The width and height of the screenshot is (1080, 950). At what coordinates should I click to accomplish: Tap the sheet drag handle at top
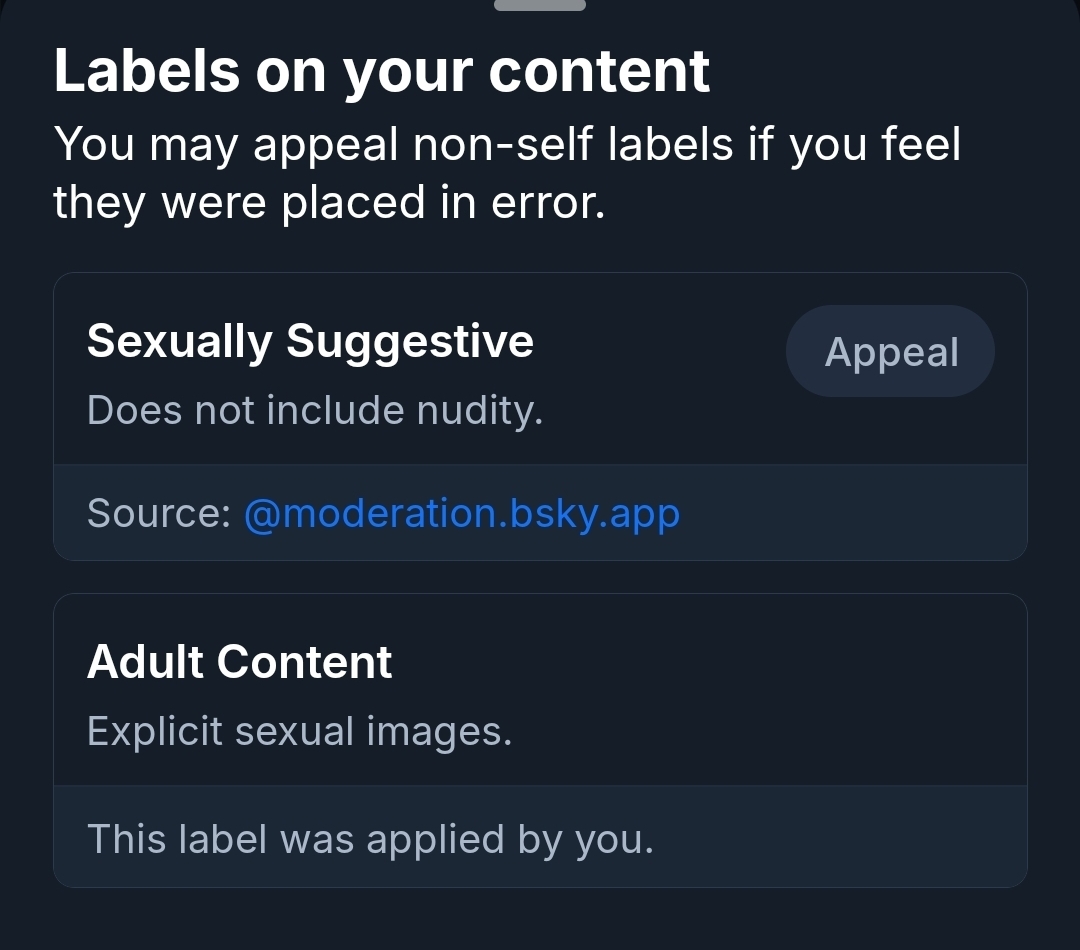[x=540, y=5]
